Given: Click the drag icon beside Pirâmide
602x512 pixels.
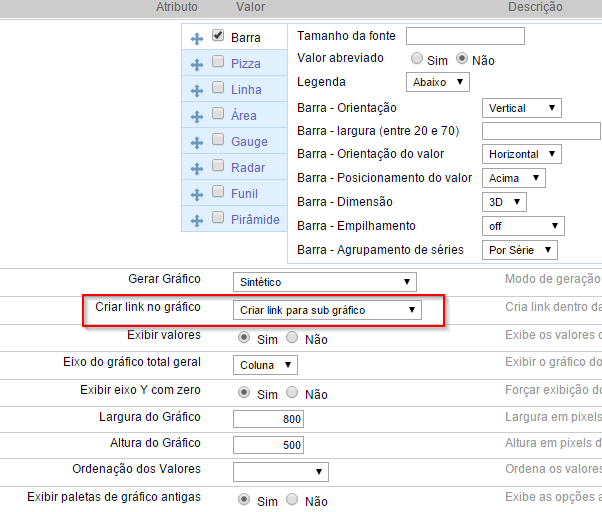Looking at the screenshot, I should [x=197, y=220].
